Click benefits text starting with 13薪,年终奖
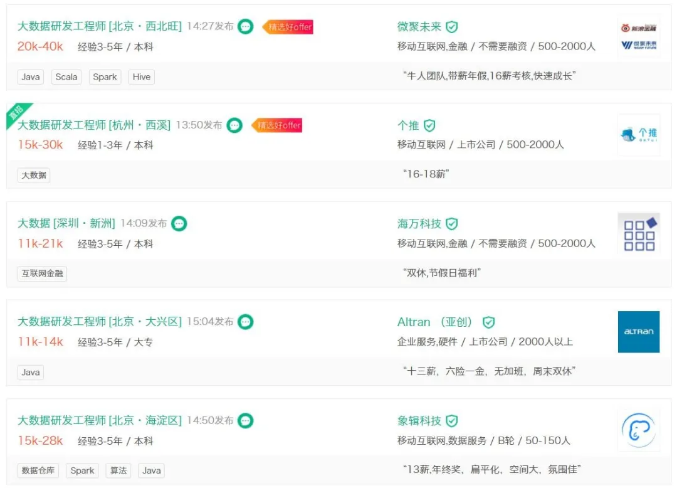Viewport: 675px width, 489px height. [x=492, y=470]
